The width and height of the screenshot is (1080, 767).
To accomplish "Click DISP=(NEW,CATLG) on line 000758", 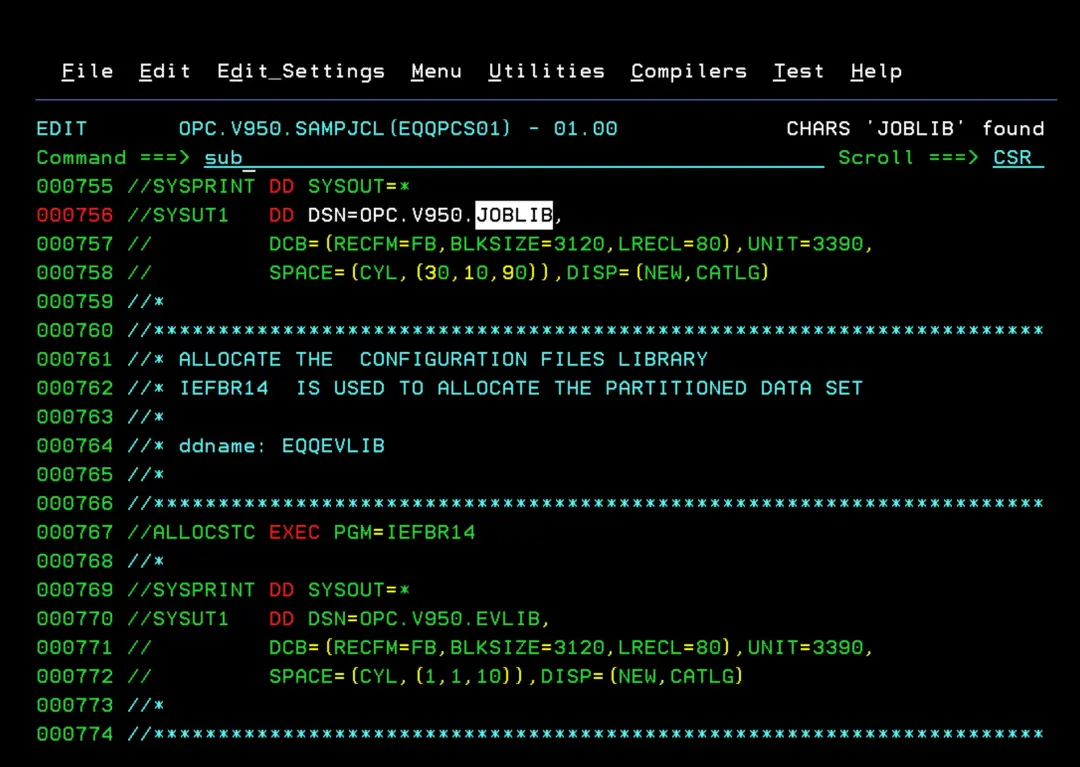I will tap(667, 273).
